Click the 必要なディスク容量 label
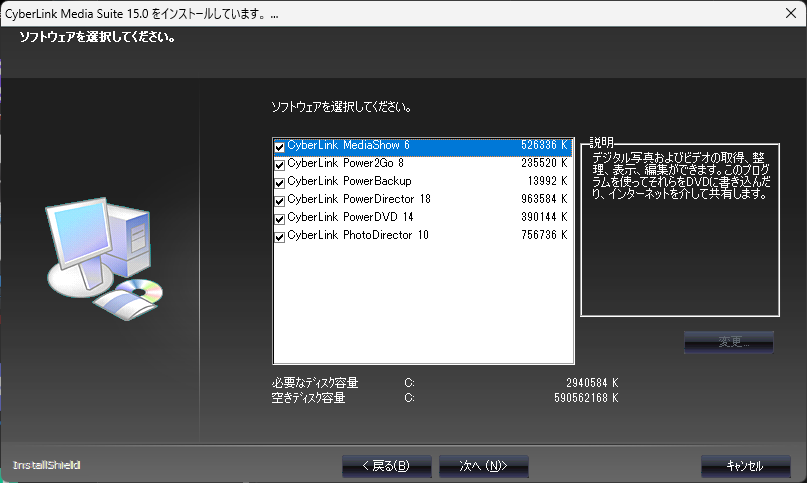The width and height of the screenshot is (807, 483). (x=315, y=383)
